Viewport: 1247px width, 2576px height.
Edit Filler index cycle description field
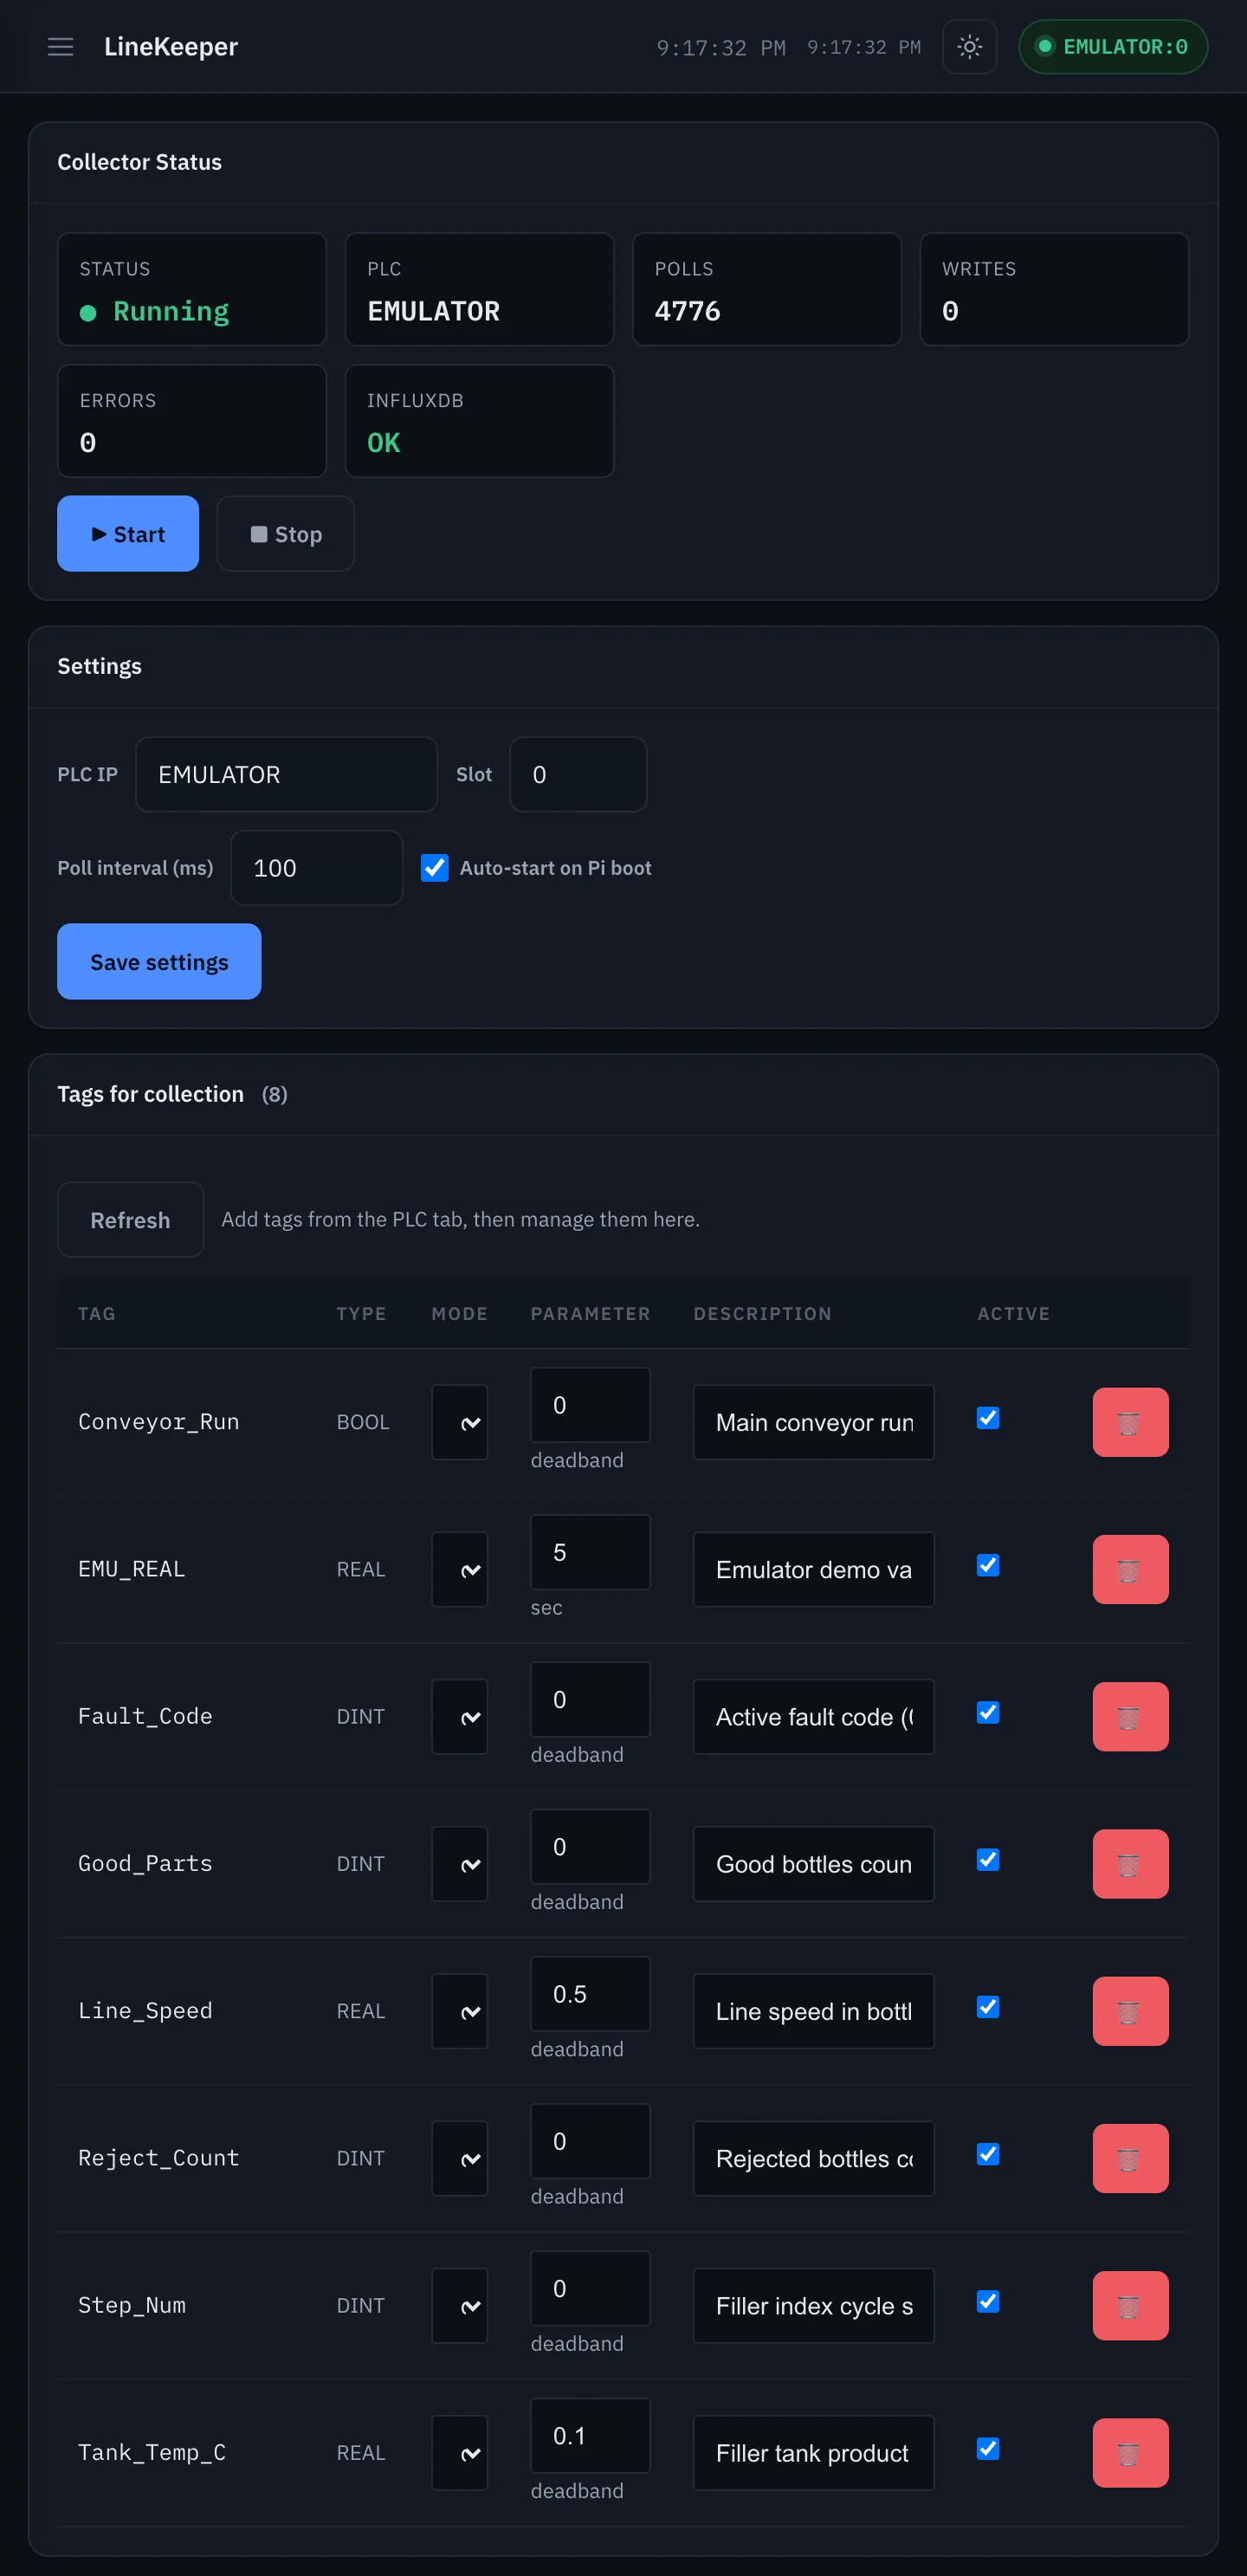(813, 2305)
